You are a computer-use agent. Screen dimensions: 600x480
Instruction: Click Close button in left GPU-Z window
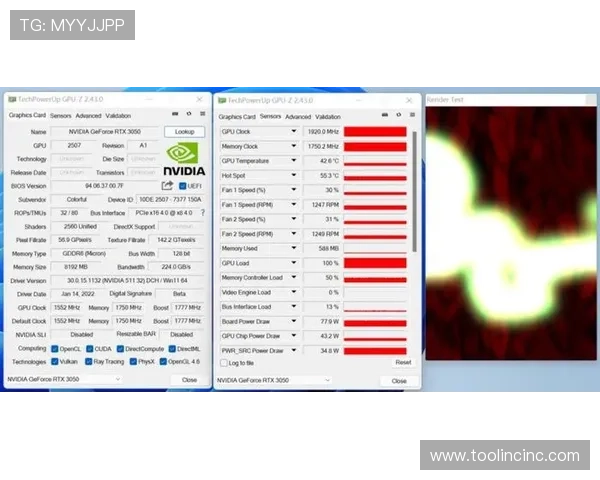tap(189, 380)
